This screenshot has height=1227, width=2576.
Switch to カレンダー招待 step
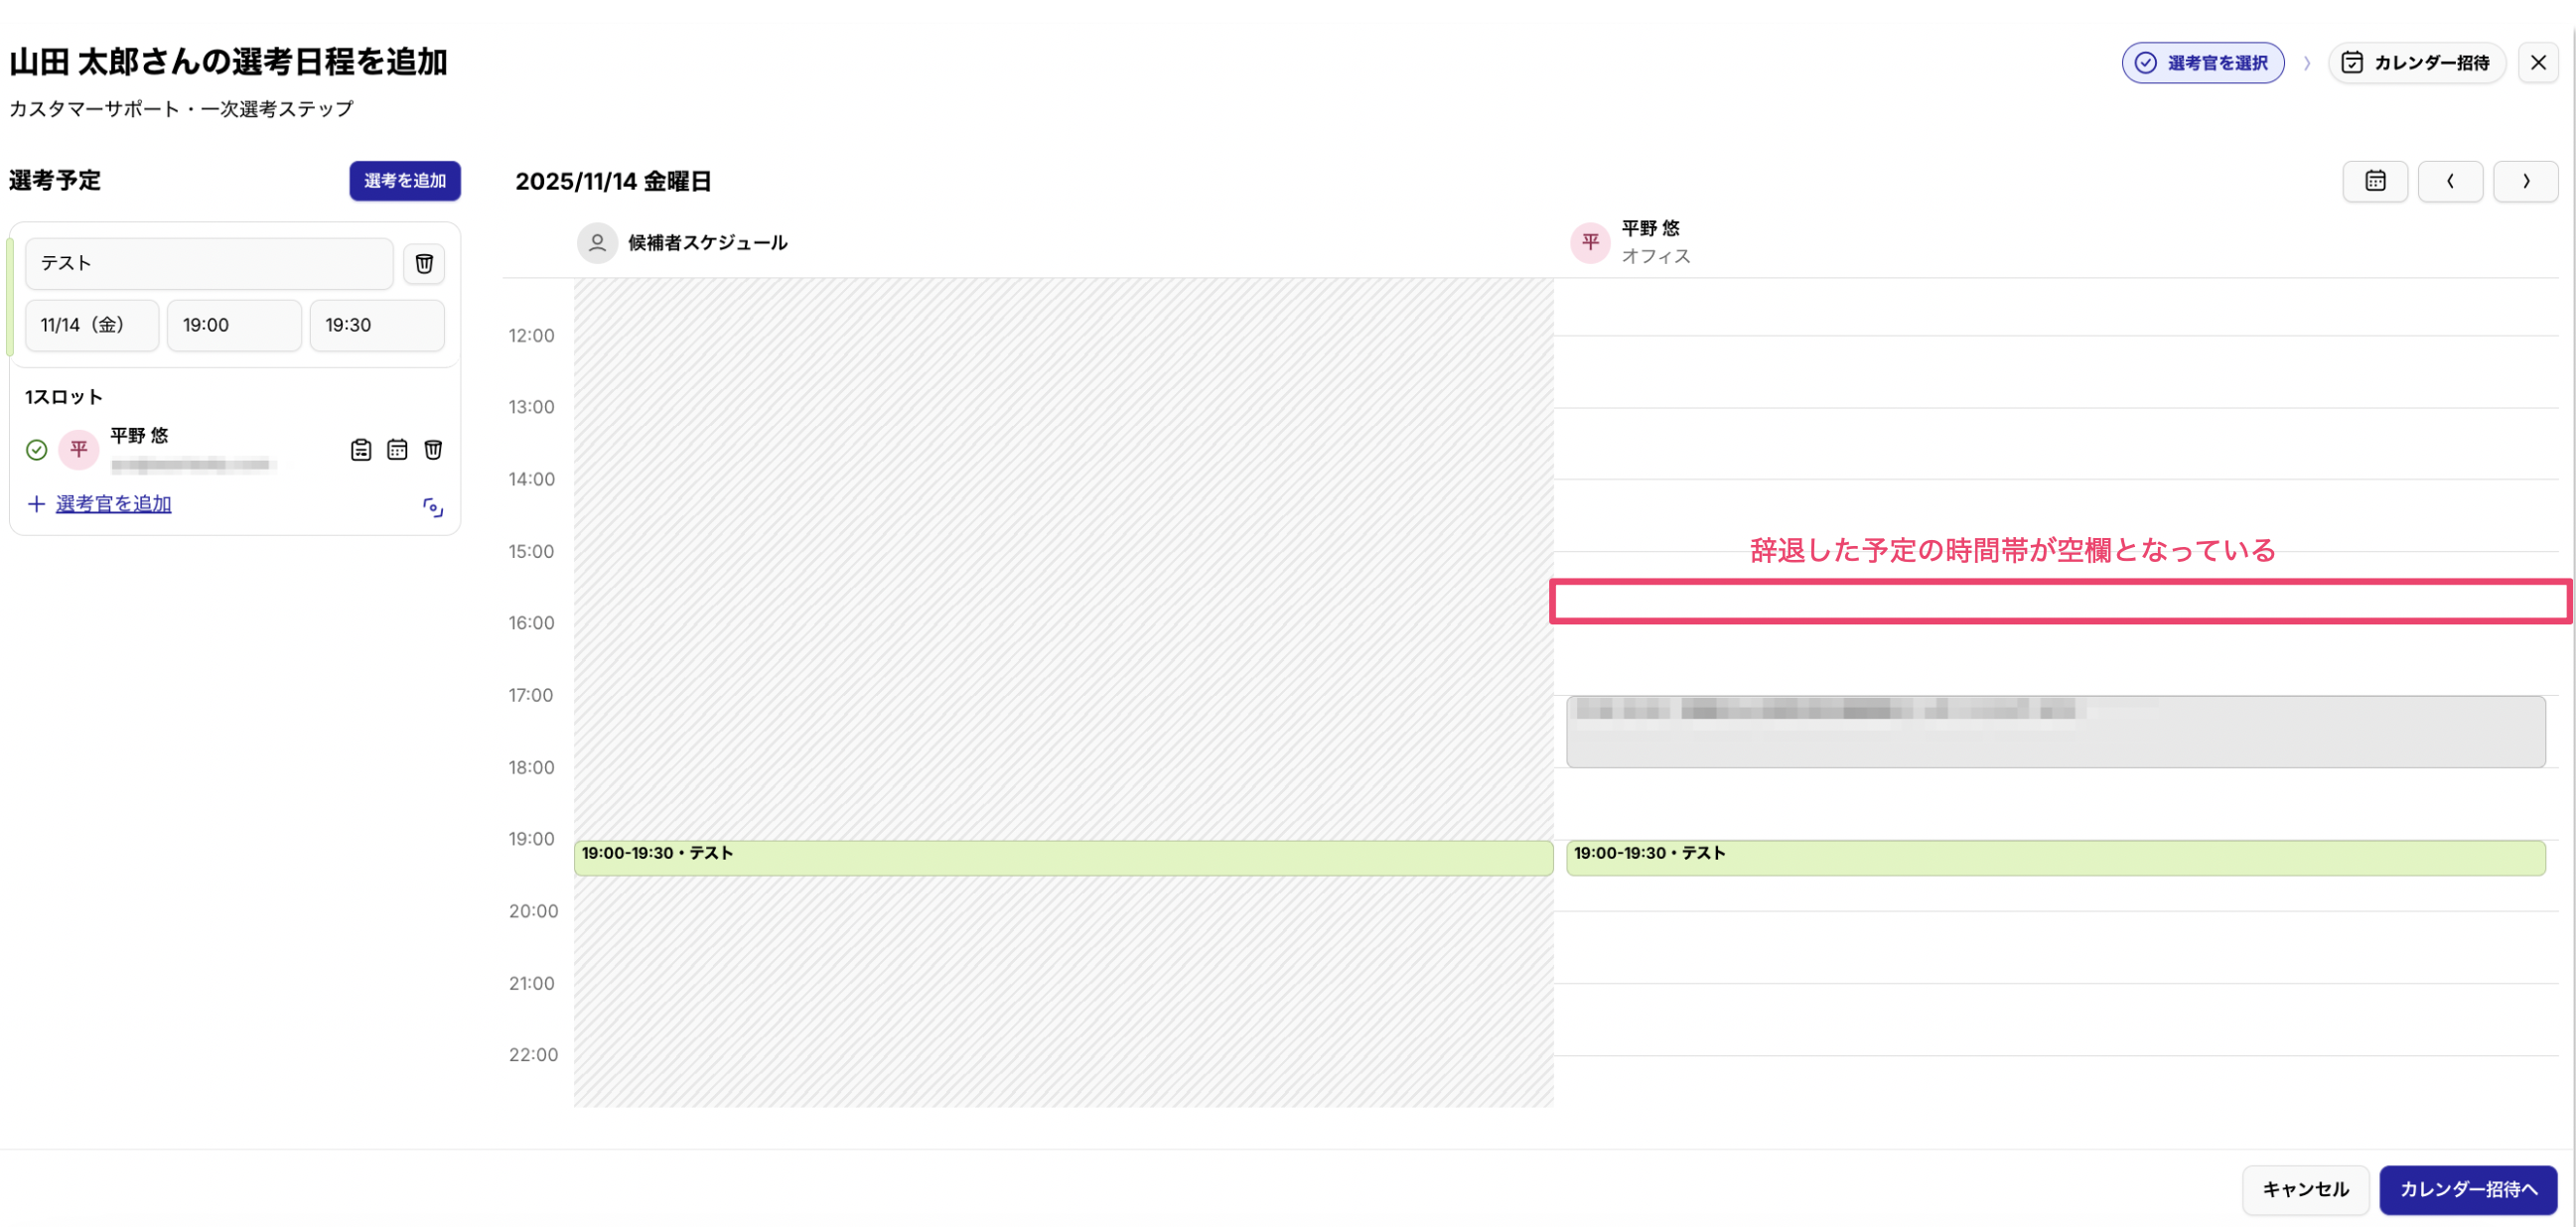point(2417,63)
